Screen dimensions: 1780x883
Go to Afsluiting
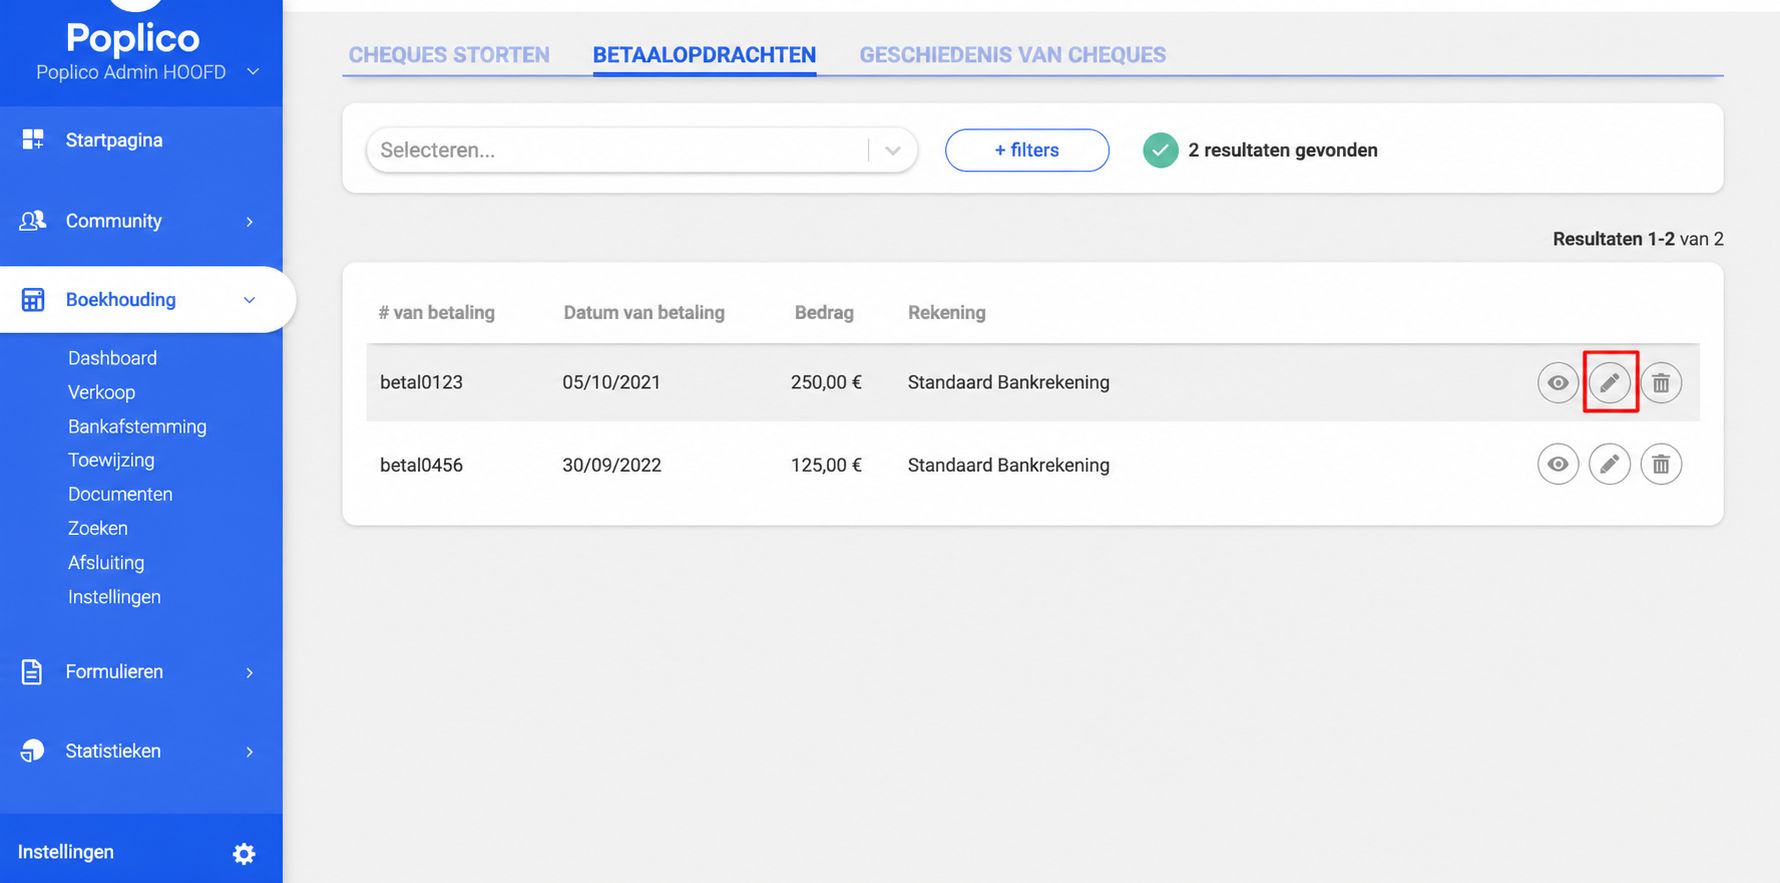pyautogui.click(x=106, y=562)
